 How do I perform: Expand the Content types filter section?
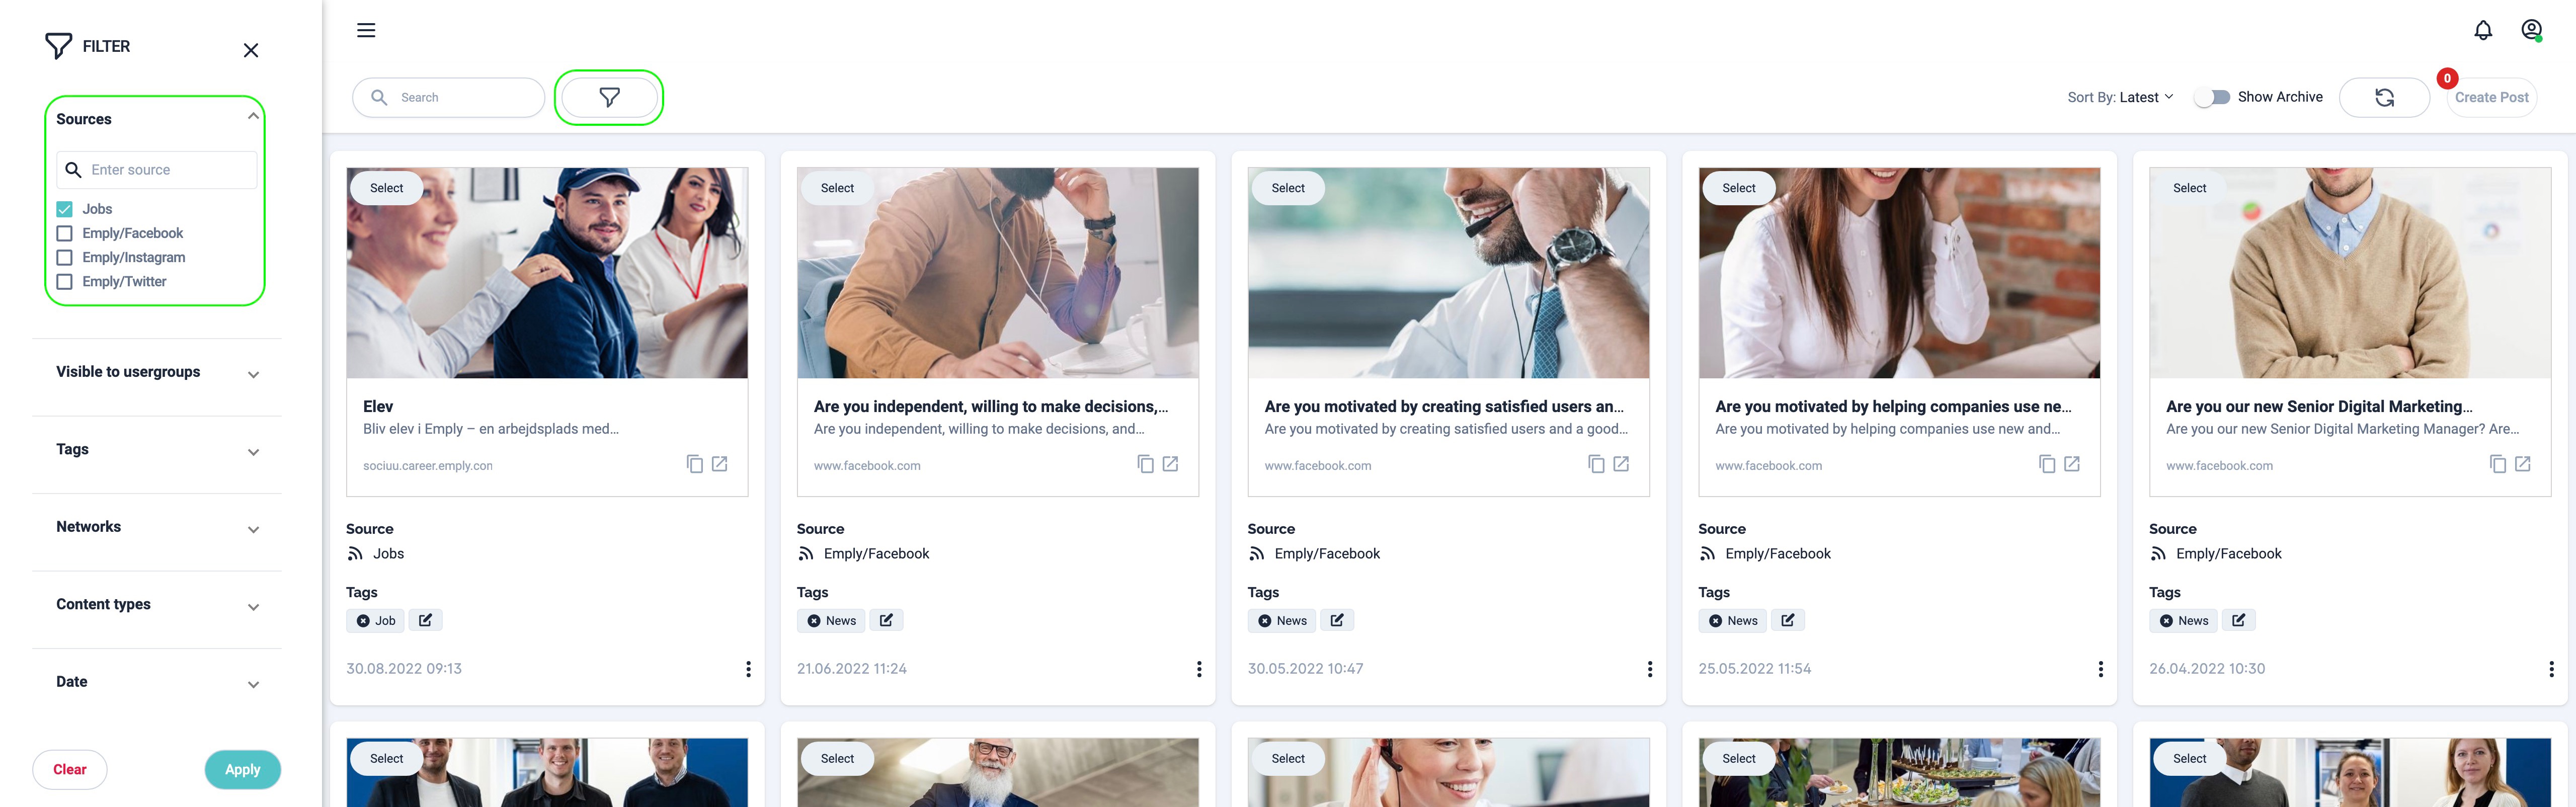click(157, 604)
